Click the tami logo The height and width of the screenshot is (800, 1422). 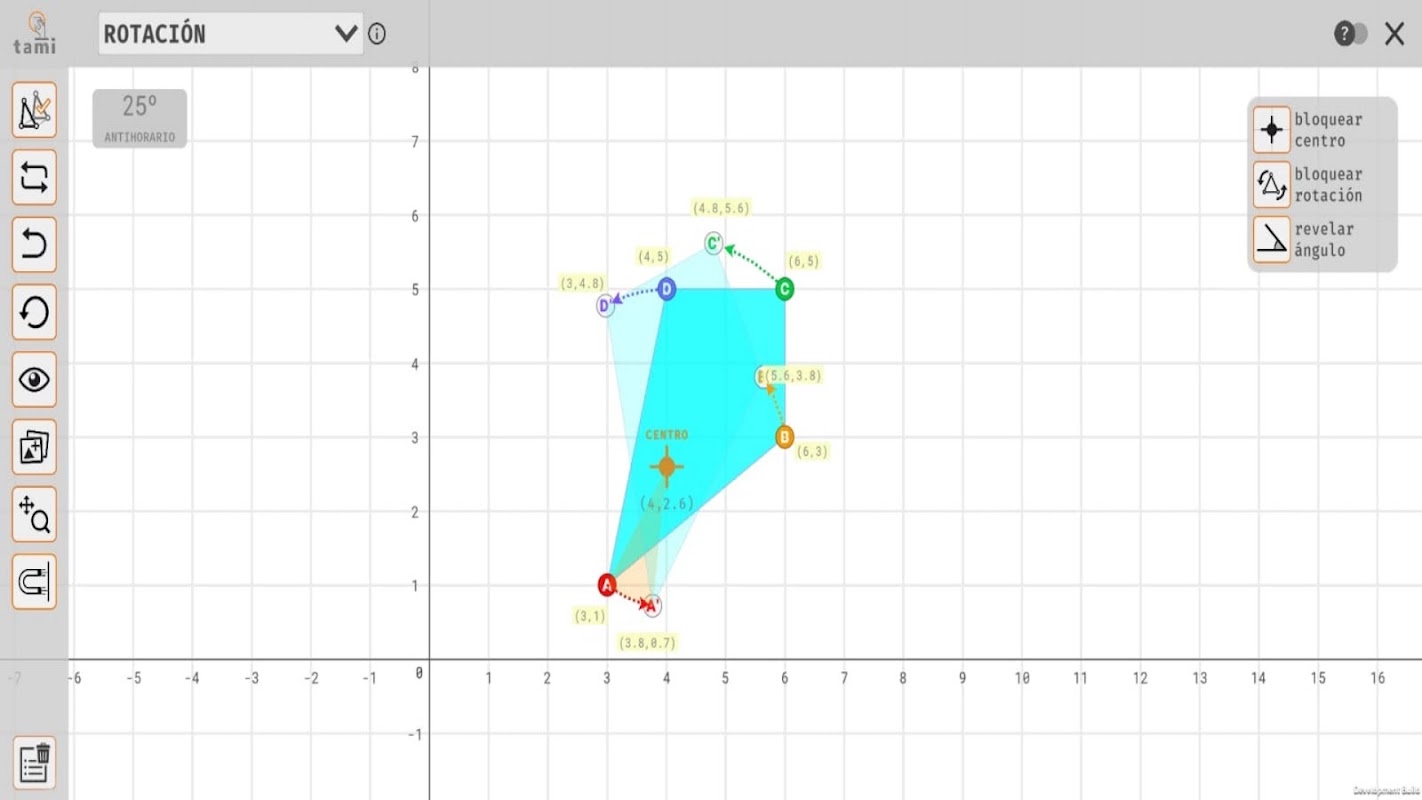[x=34, y=33]
